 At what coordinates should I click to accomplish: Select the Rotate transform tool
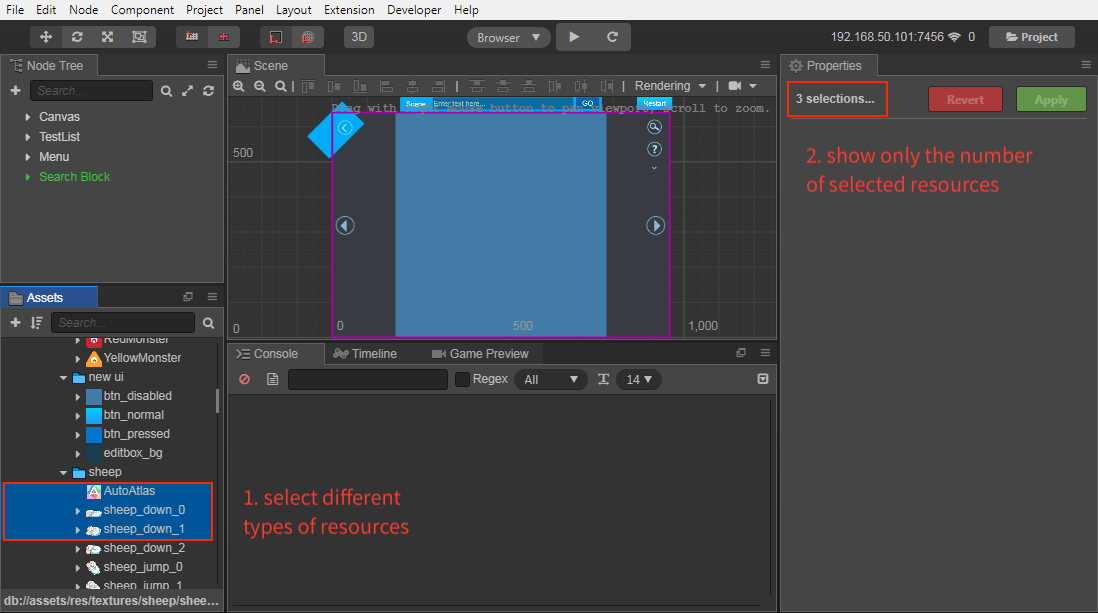(x=77, y=37)
